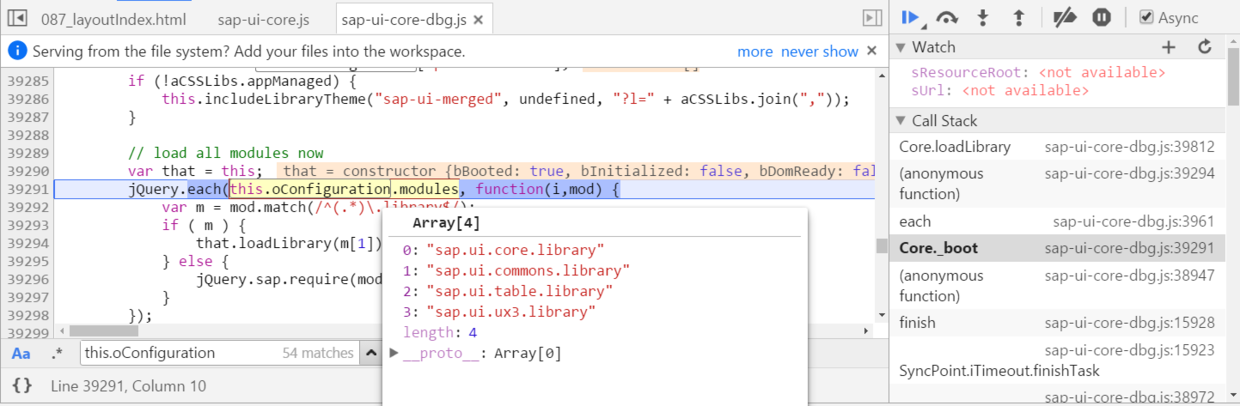Image resolution: width=1240 pixels, height=406 pixels.
Task: Toggle regular expression search option
Action: tap(57, 353)
